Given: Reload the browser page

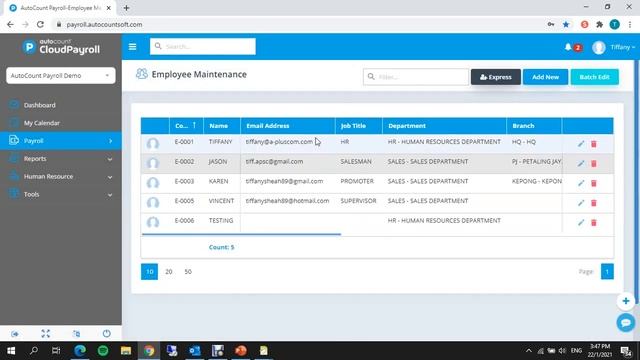Looking at the screenshot, I should click(40, 24).
